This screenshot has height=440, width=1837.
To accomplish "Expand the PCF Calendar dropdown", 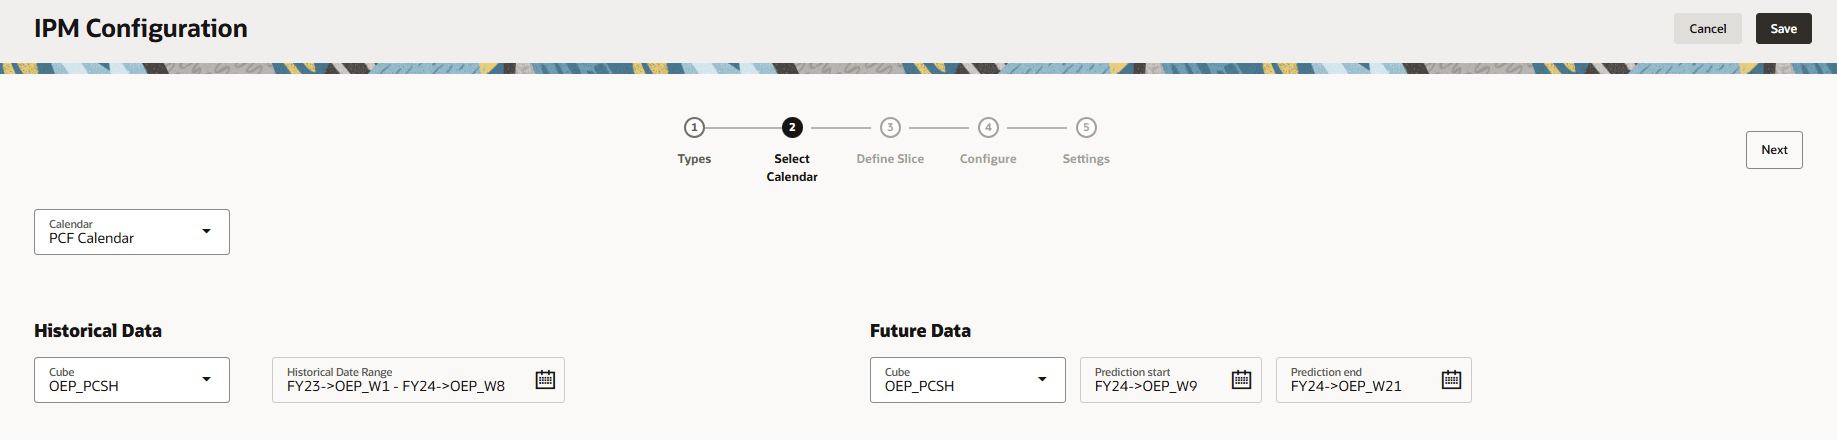I will click(x=206, y=232).
